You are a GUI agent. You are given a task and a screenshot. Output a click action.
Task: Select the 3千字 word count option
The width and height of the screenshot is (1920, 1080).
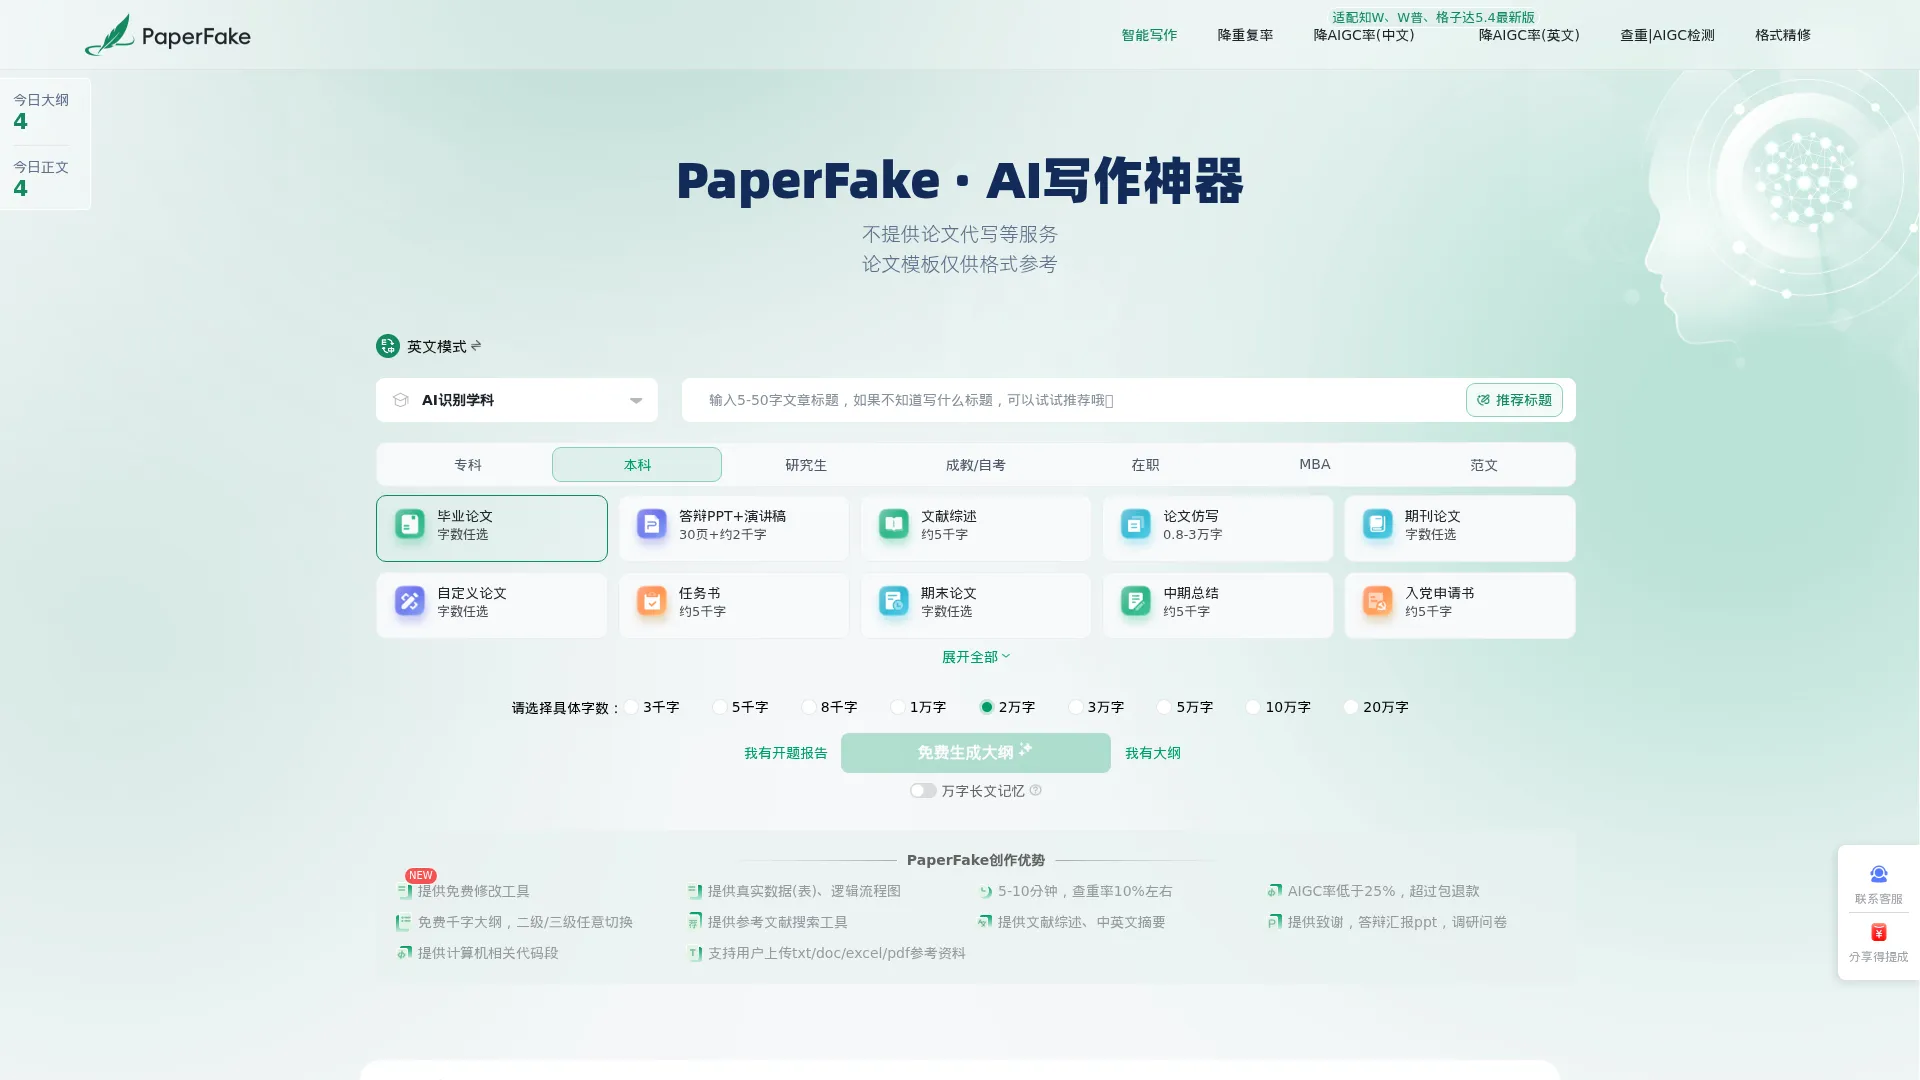(x=632, y=707)
